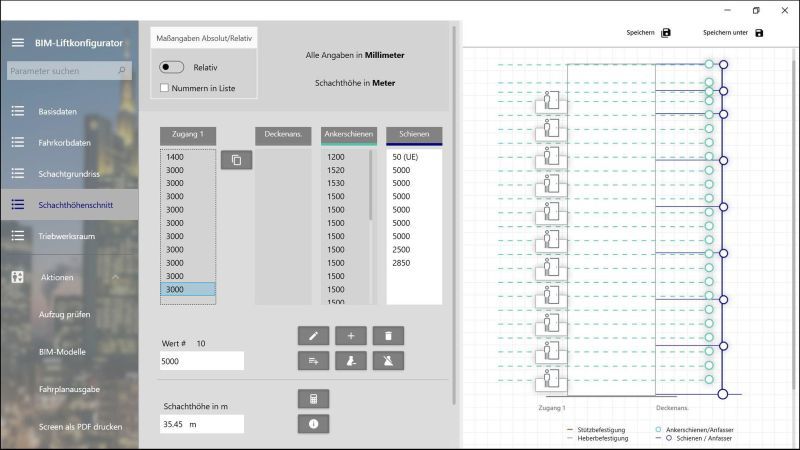Click the trash delete value button
Image resolution: width=800 pixels, height=450 pixels.
pos(388,336)
